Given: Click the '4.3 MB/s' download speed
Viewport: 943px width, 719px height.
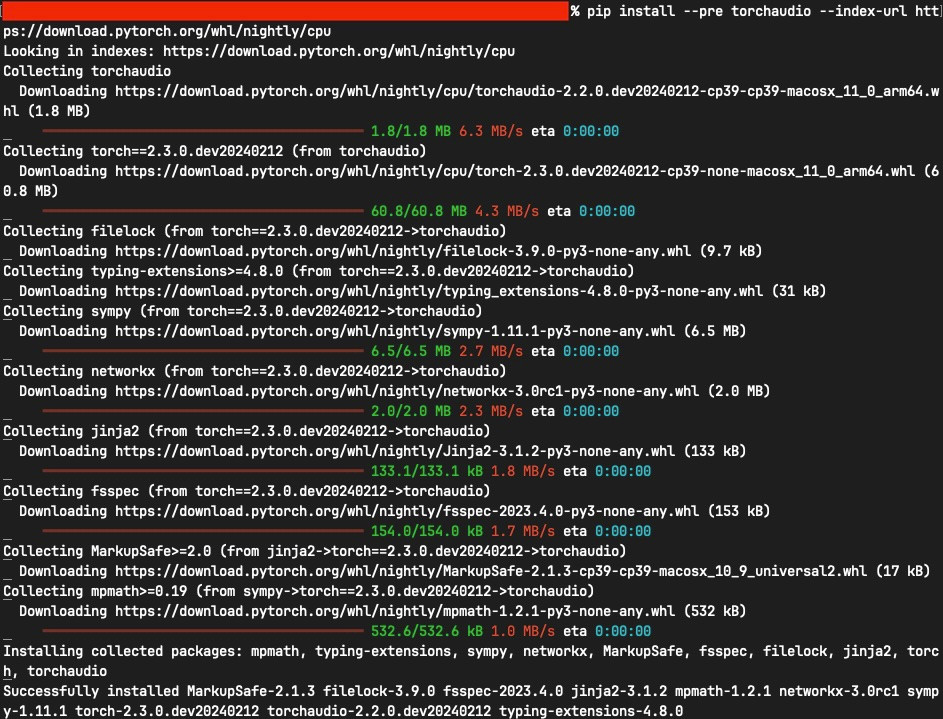Looking at the screenshot, I should 507,211.
